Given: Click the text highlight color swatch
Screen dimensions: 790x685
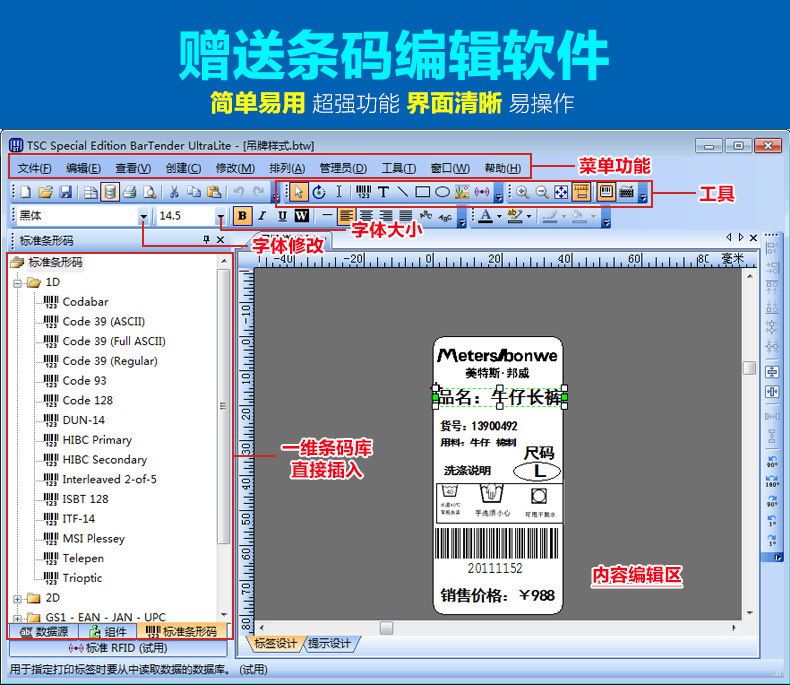Looking at the screenshot, I should click(515, 216).
